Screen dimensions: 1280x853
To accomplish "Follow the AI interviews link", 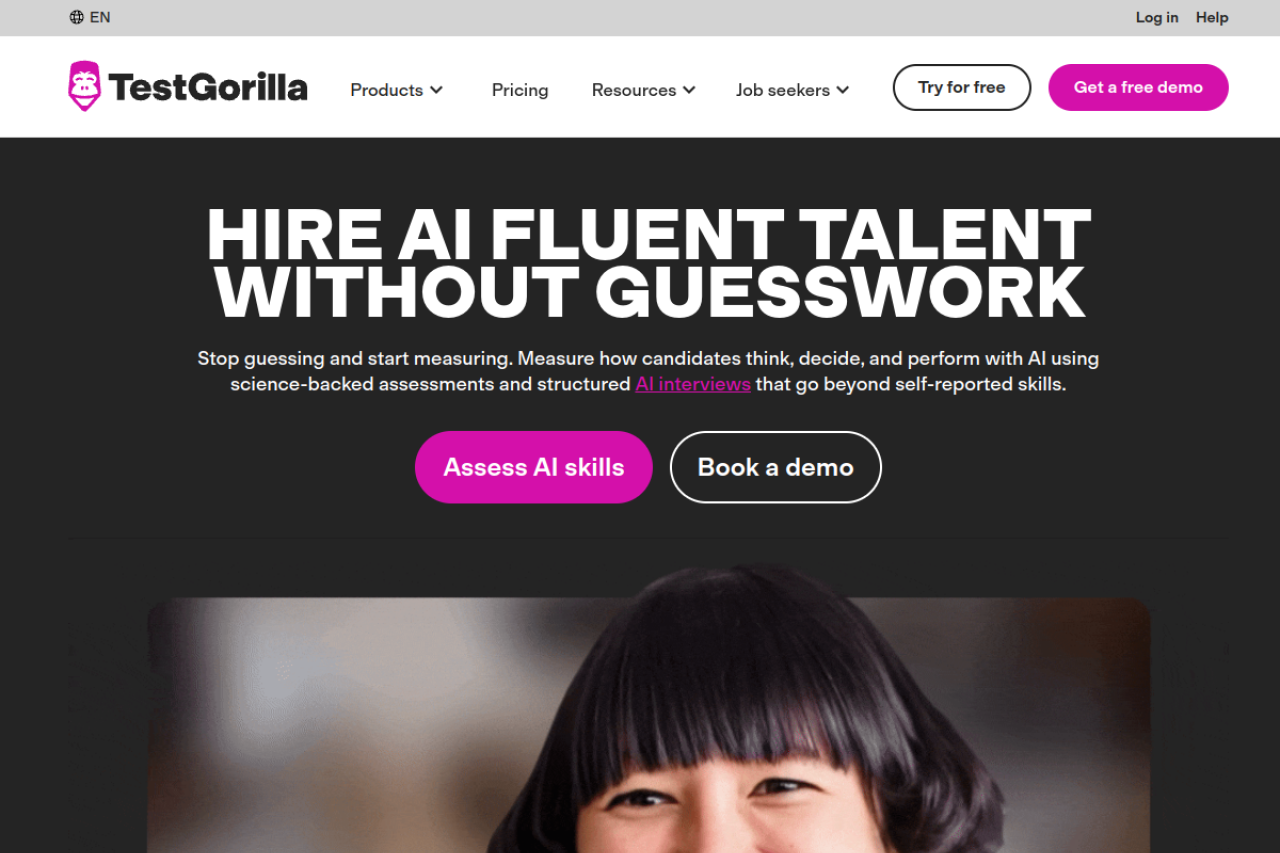I will (x=693, y=384).
